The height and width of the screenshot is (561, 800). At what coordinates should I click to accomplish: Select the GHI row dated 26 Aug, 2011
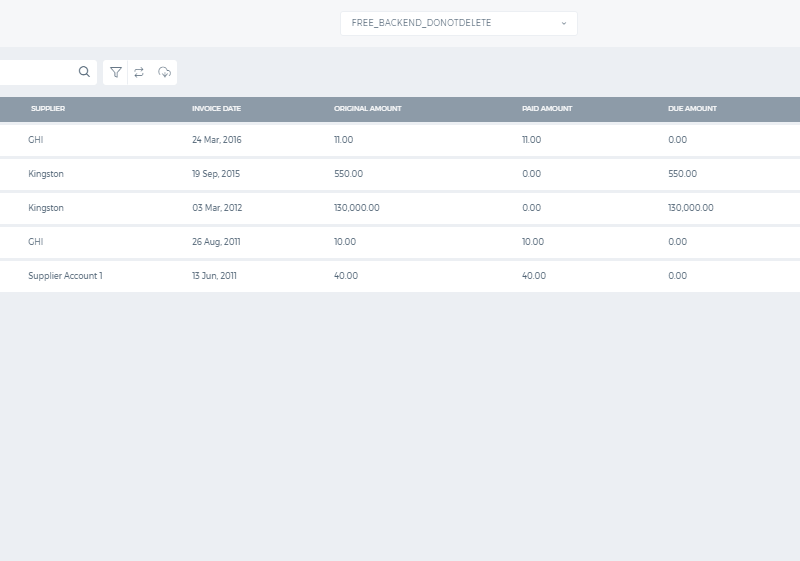point(400,242)
